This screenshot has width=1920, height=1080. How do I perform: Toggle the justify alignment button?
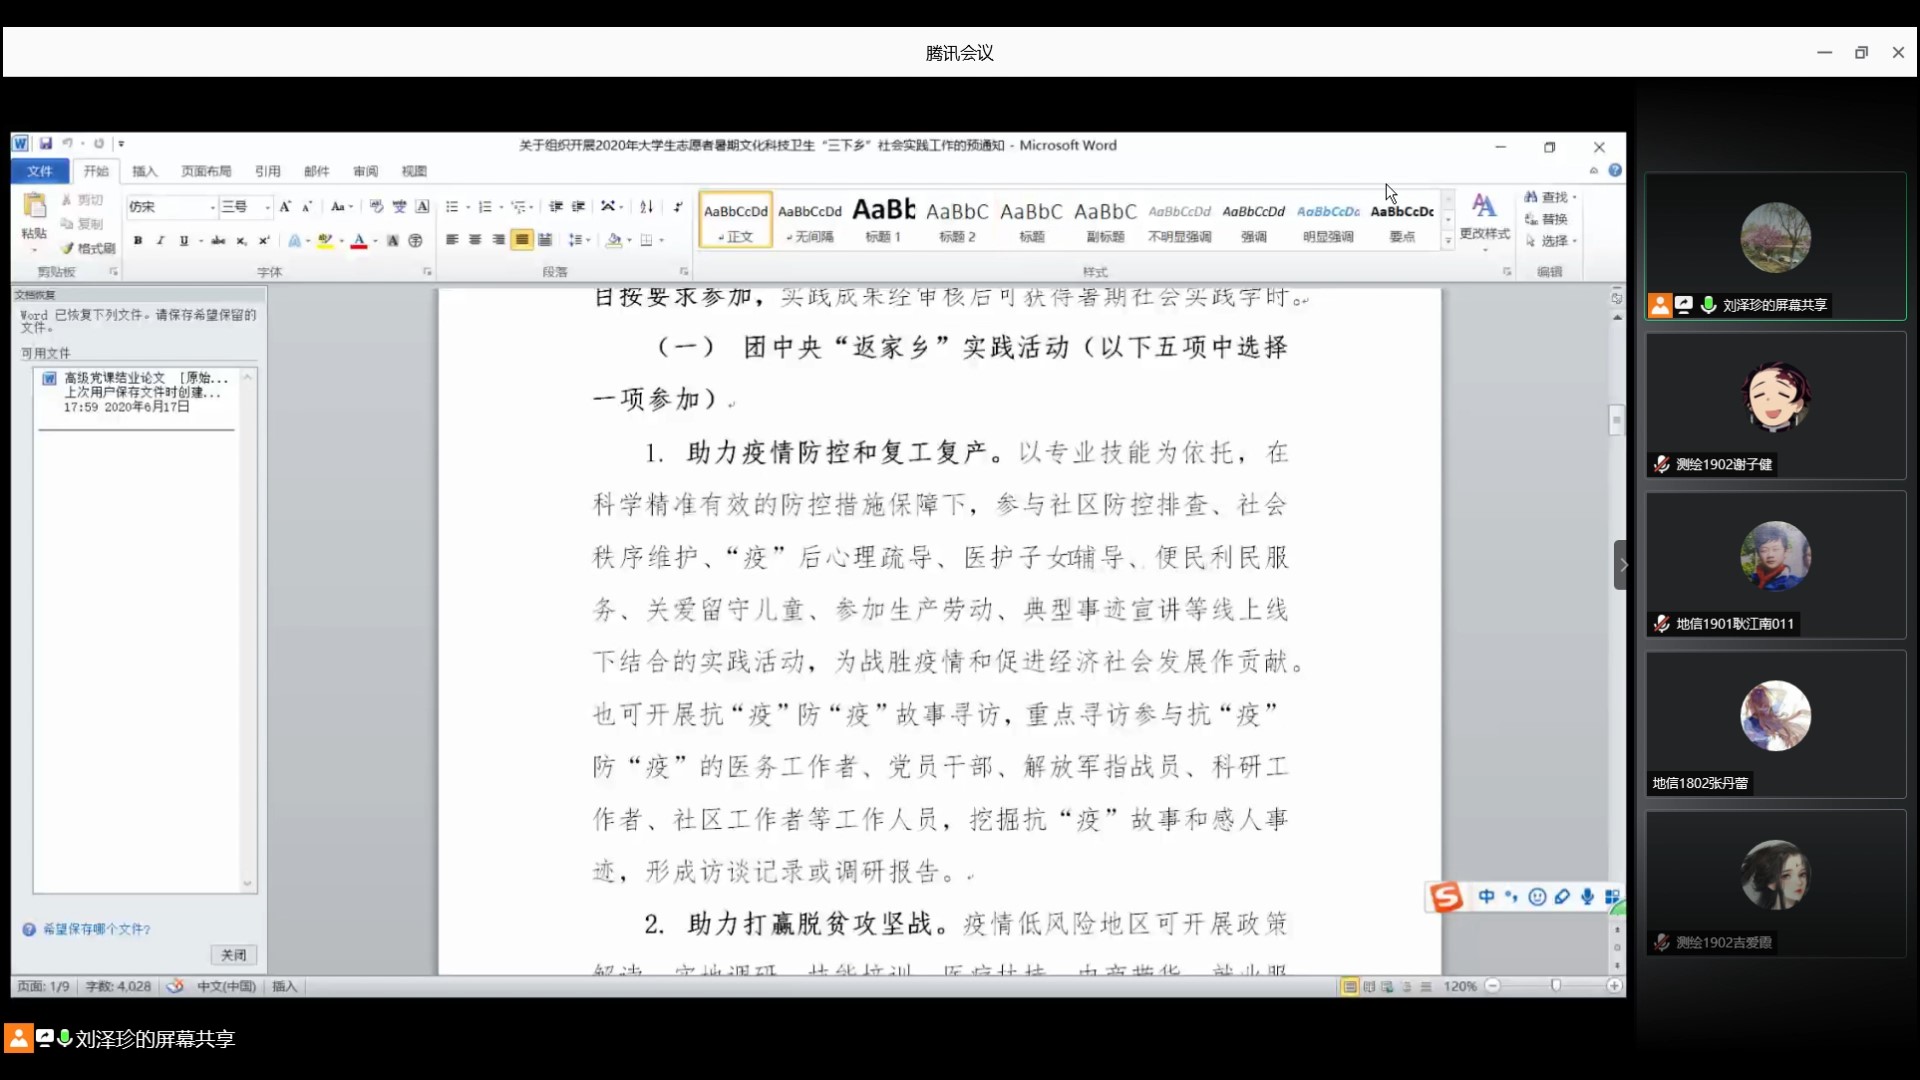pyautogui.click(x=521, y=240)
